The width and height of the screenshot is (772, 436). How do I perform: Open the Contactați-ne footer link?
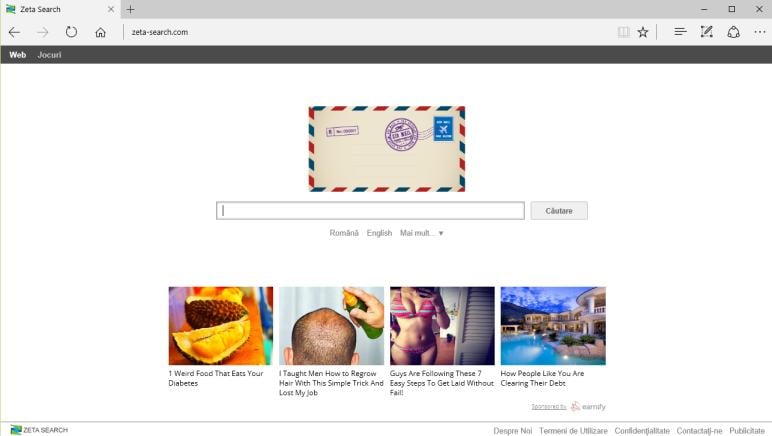(x=699, y=431)
